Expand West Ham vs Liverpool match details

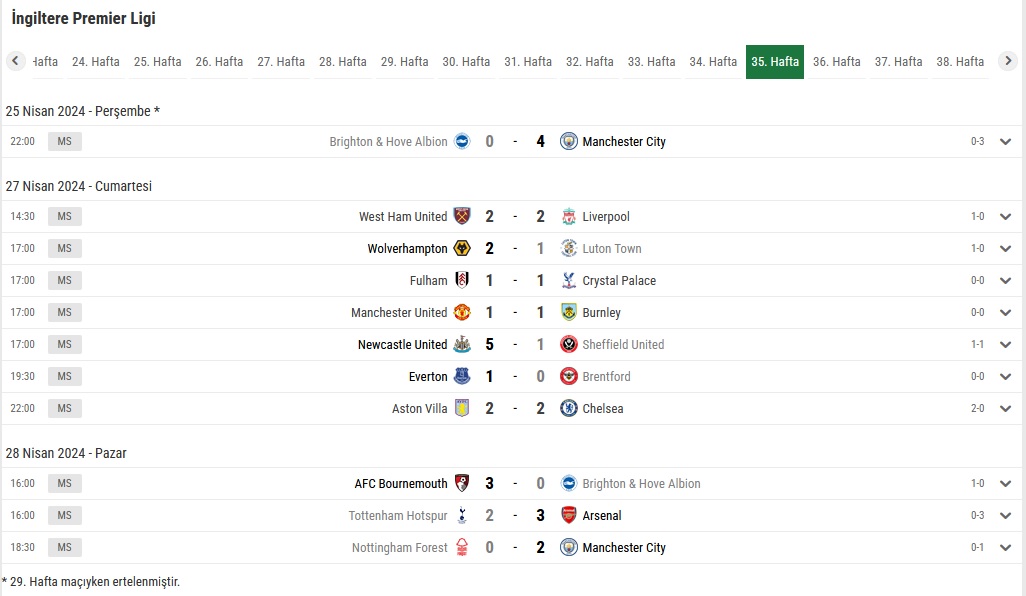point(1006,217)
